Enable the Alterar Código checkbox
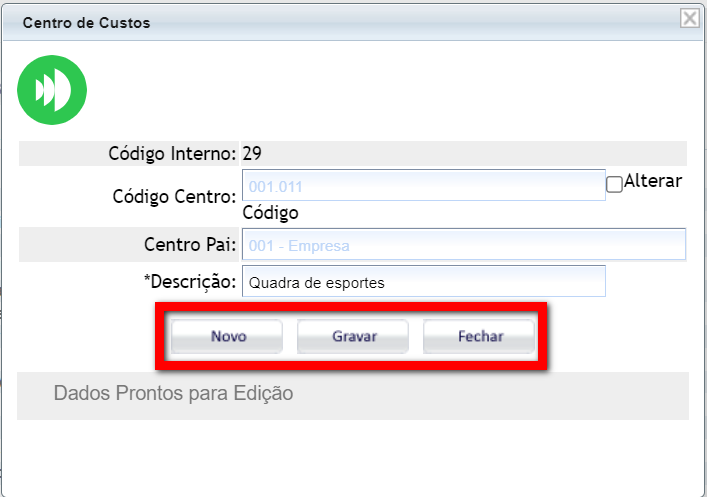The width and height of the screenshot is (707, 497). [615, 185]
